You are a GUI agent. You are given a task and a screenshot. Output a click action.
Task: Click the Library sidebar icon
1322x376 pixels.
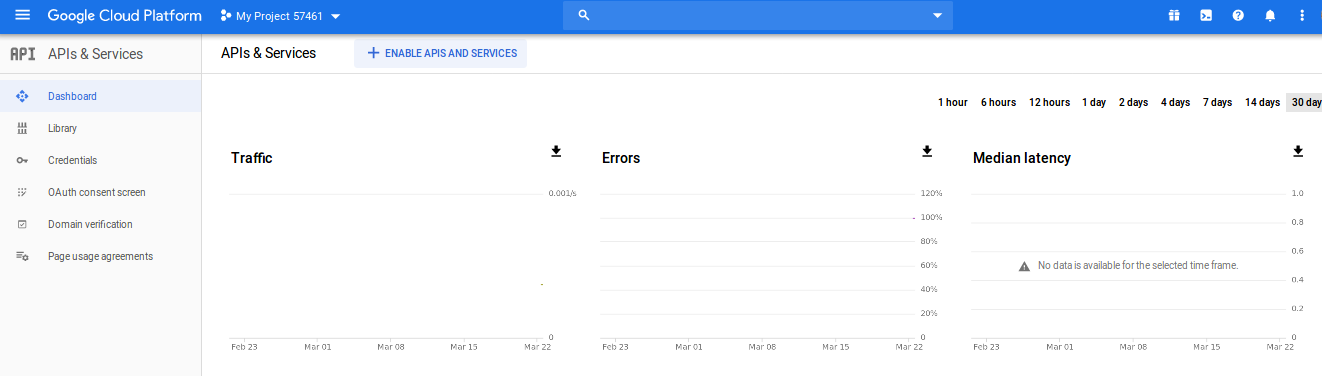click(x=23, y=128)
